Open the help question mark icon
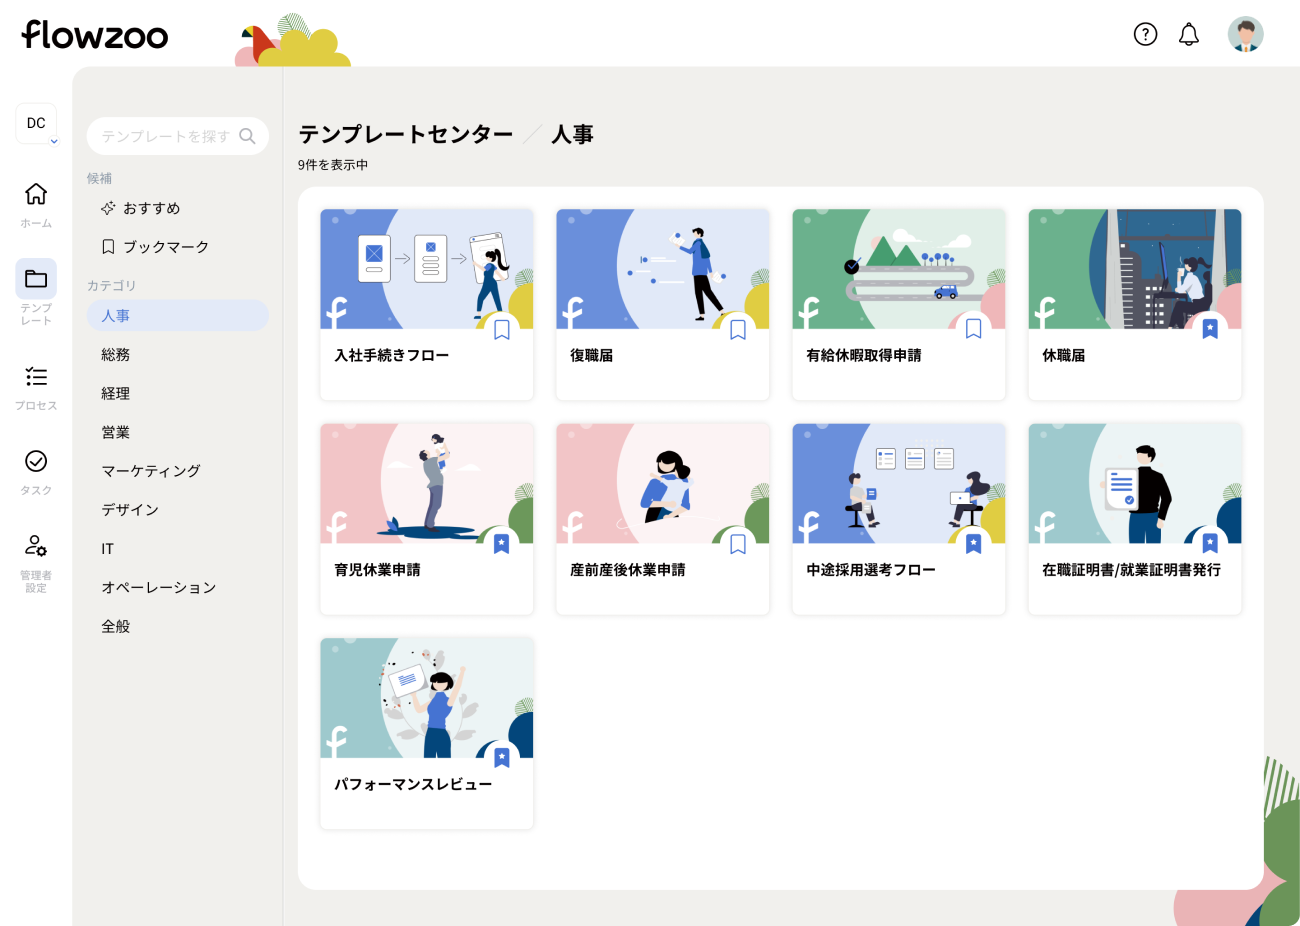1300x926 pixels. pos(1145,34)
